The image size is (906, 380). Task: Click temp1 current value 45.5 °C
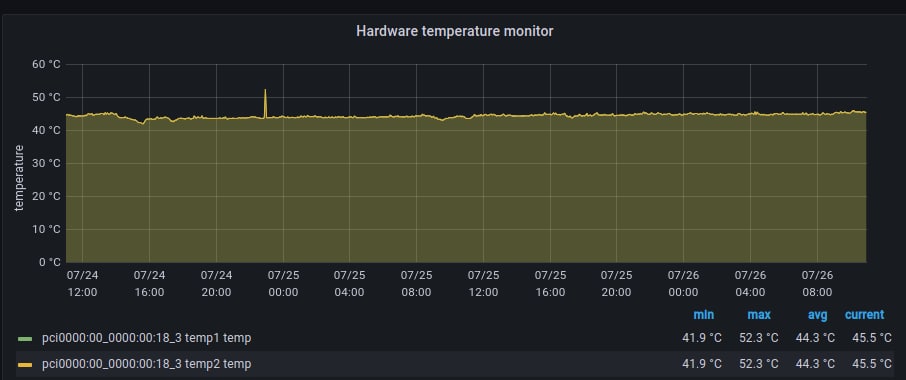coord(872,338)
